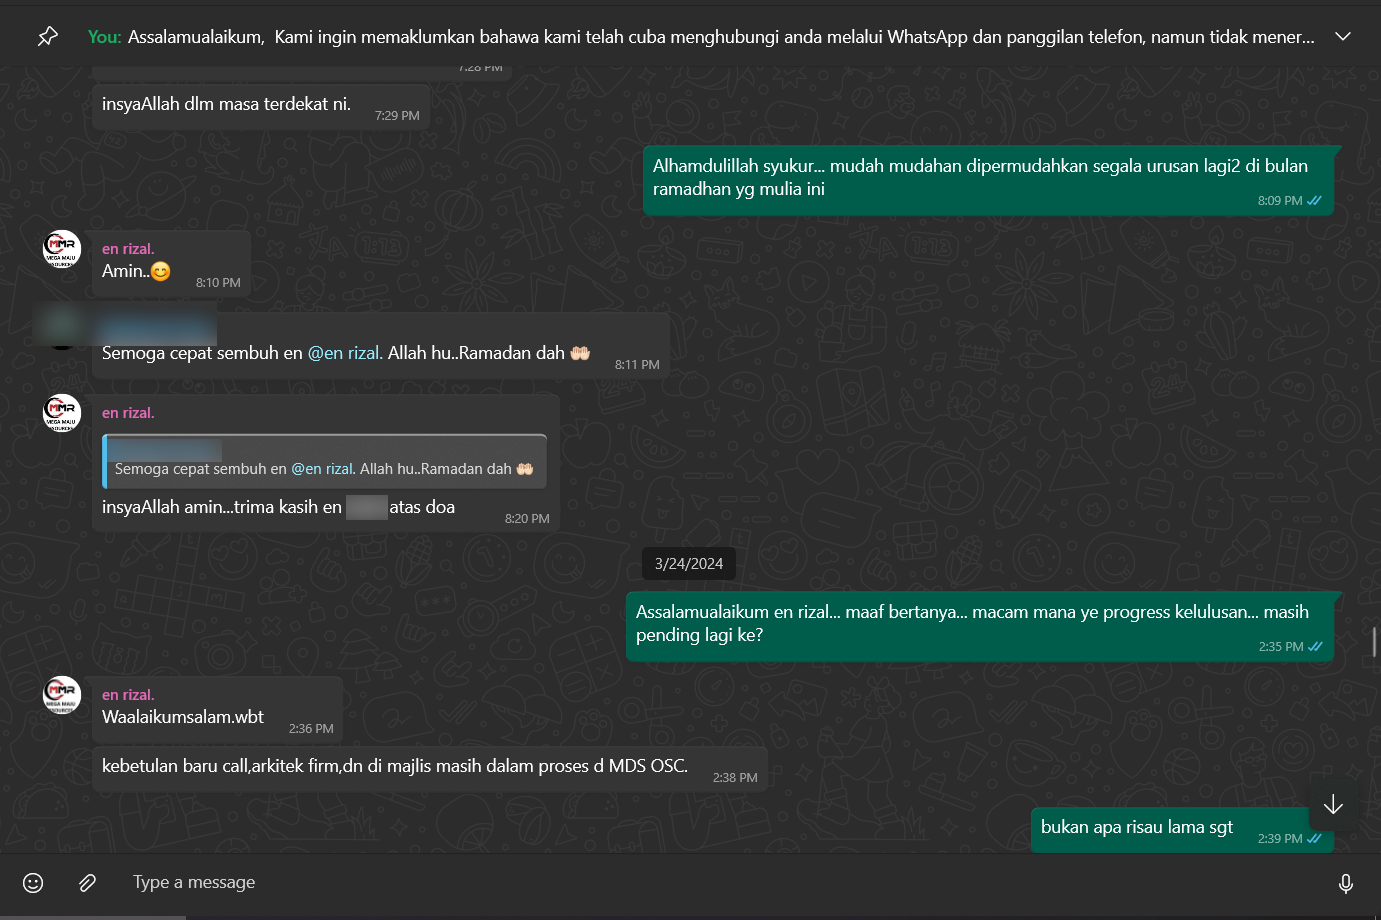Expand the pinned message chevron
1381x920 pixels.
coord(1343,37)
